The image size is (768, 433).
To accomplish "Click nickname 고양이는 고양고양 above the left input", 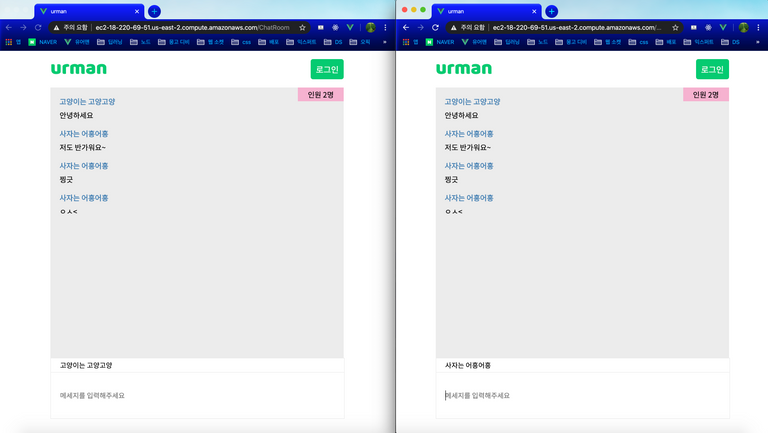I will (86, 365).
